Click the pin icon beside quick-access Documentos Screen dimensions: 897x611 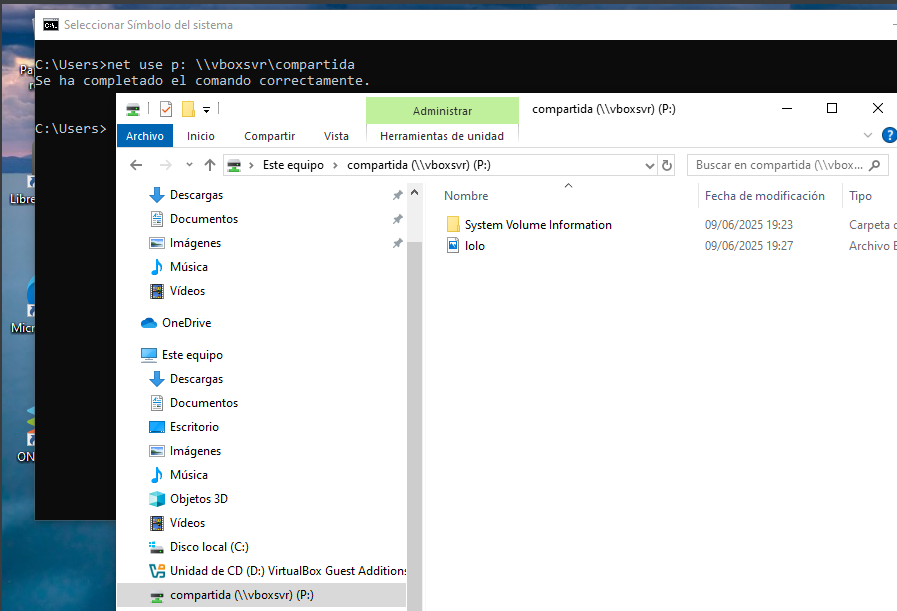coord(398,219)
